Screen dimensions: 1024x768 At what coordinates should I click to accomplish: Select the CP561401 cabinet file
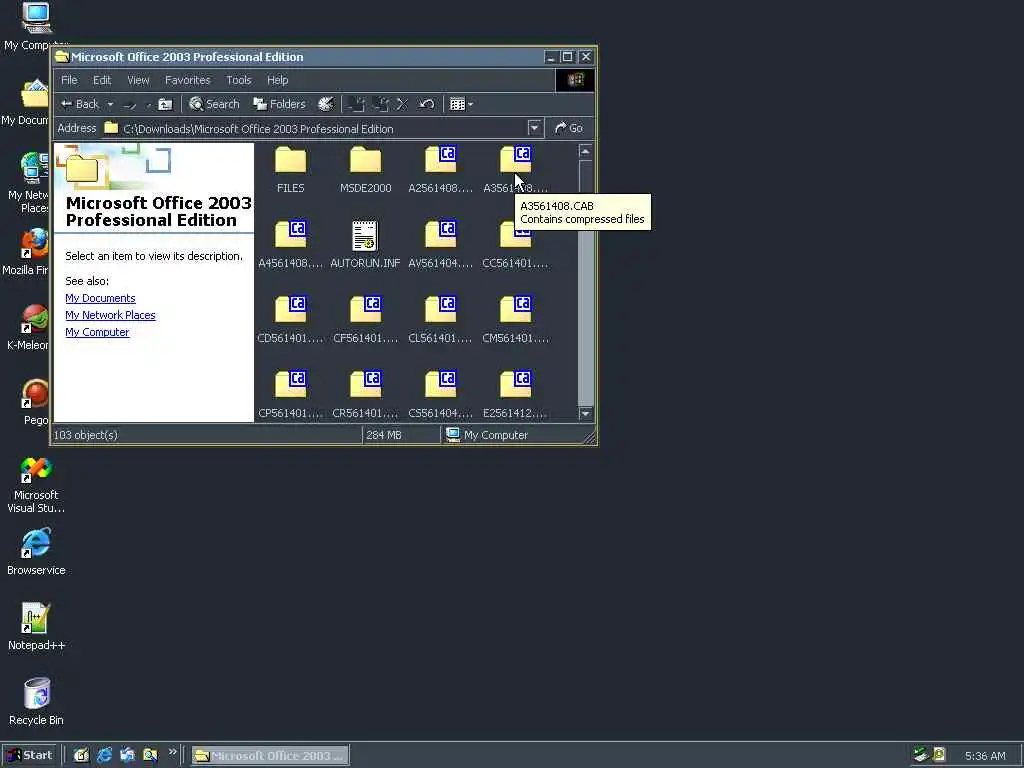click(291, 394)
